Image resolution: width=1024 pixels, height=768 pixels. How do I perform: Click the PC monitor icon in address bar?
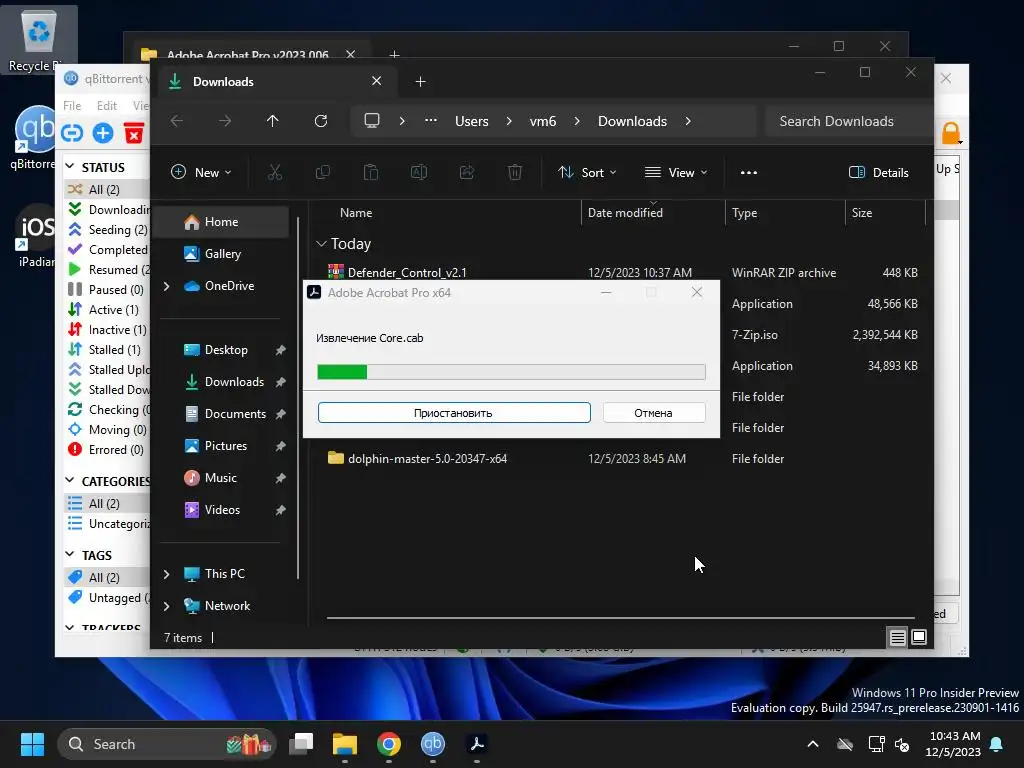point(372,121)
